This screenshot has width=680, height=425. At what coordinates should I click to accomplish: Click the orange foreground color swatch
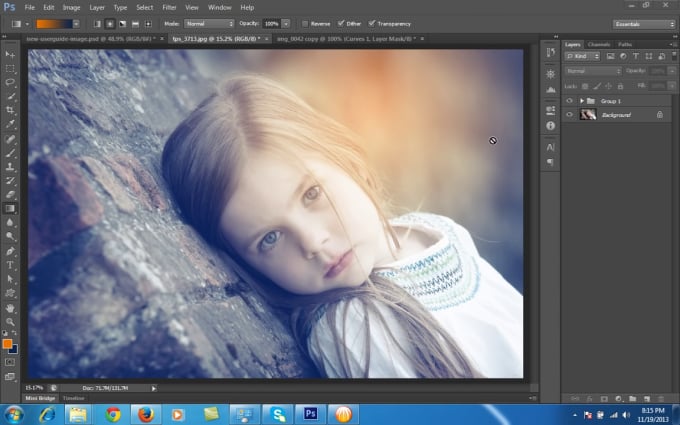tap(7, 343)
